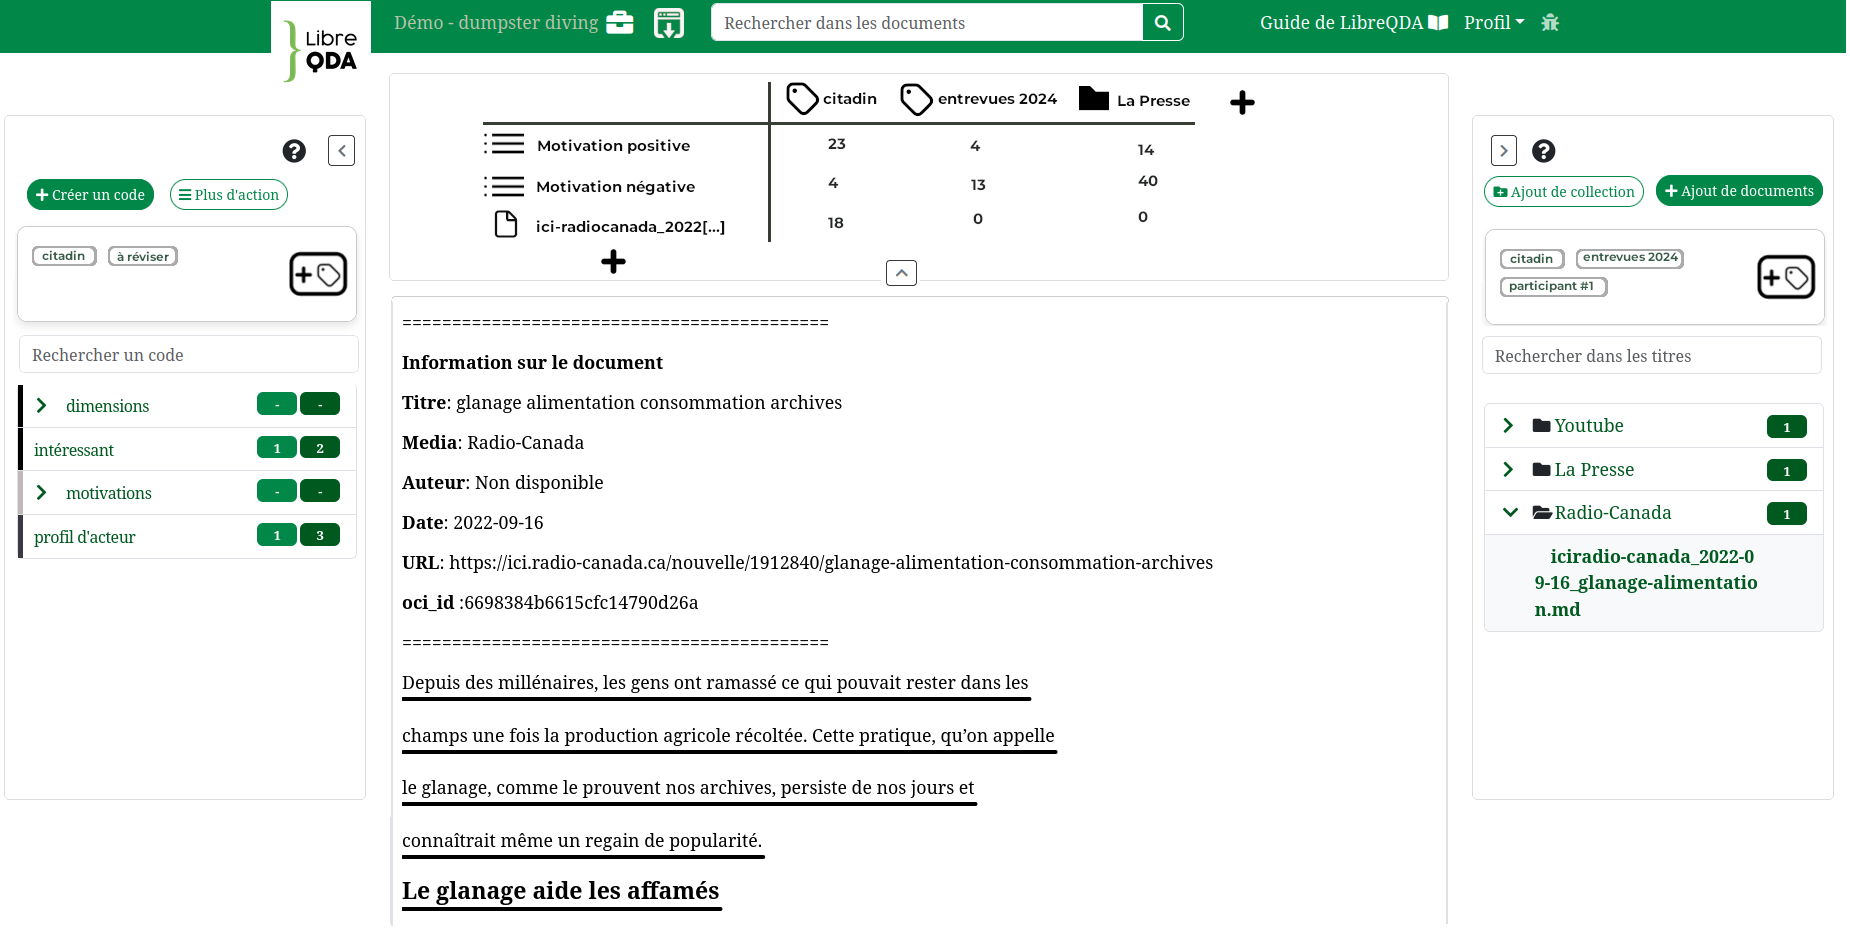This screenshot has height=931, width=1850.
Task: Click the heading Le glanage aide les affamés
Action: click(x=561, y=891)
